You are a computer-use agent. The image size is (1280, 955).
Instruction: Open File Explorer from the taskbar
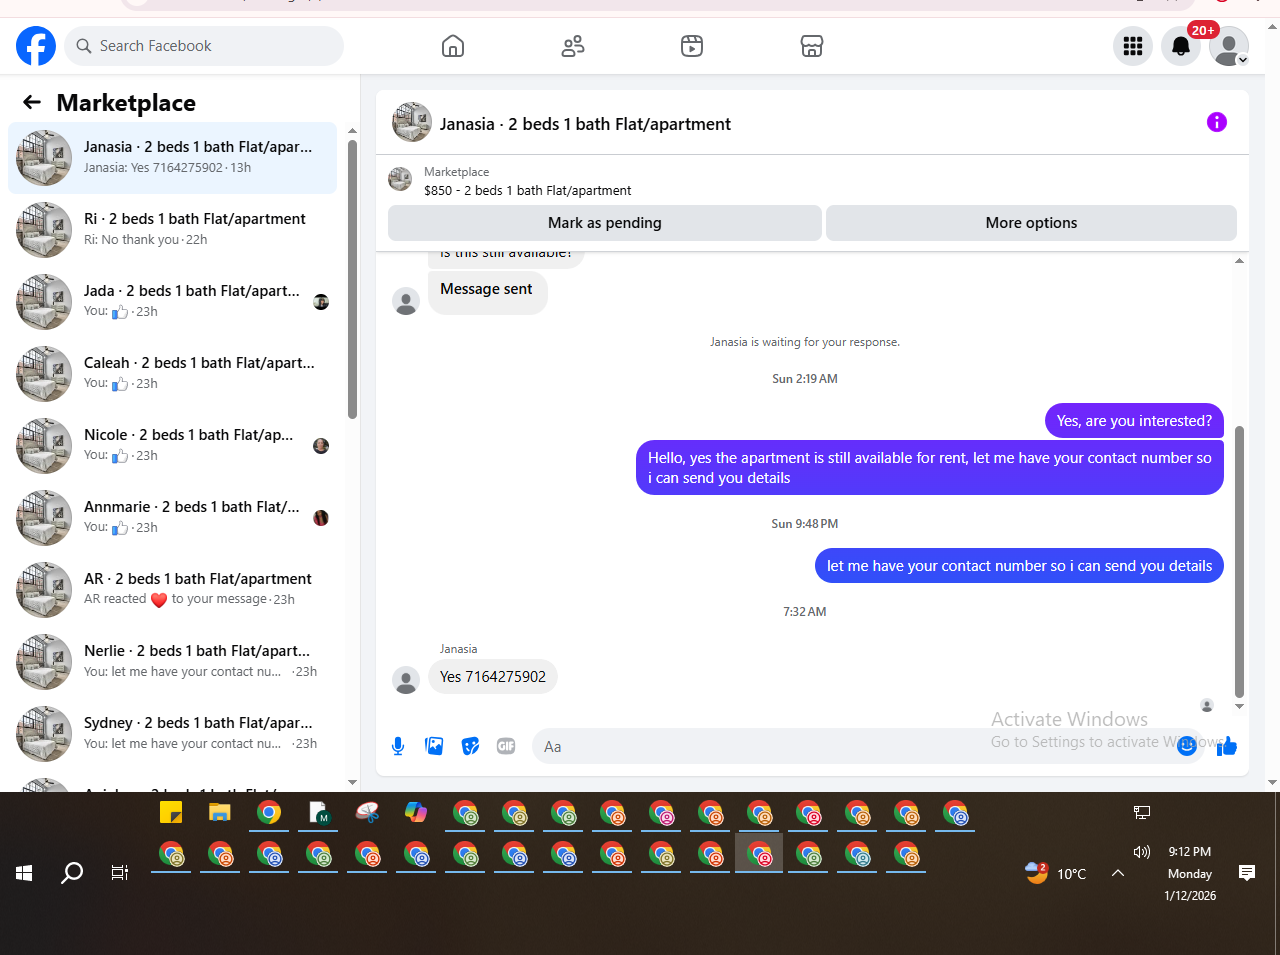(220, 812)
